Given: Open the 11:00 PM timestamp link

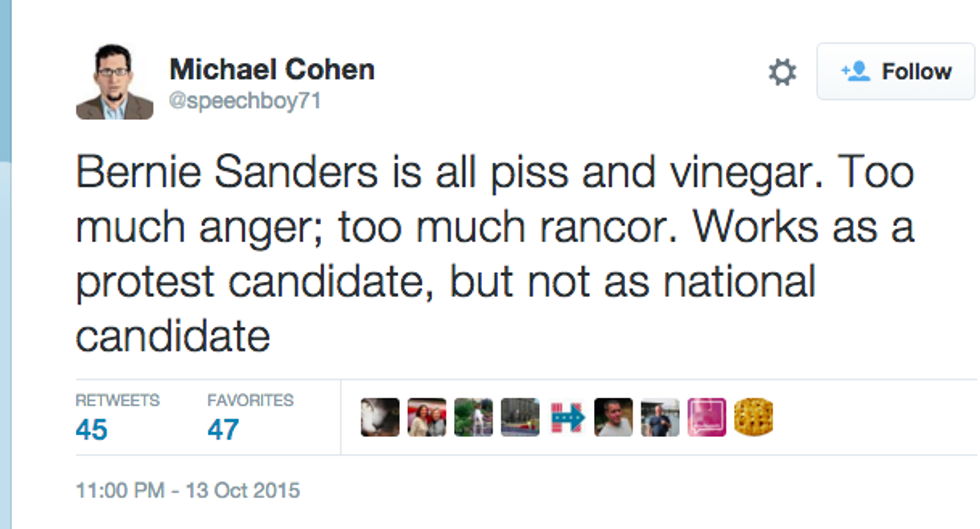Looking at the screenshot, I should [x=187, y=491].
